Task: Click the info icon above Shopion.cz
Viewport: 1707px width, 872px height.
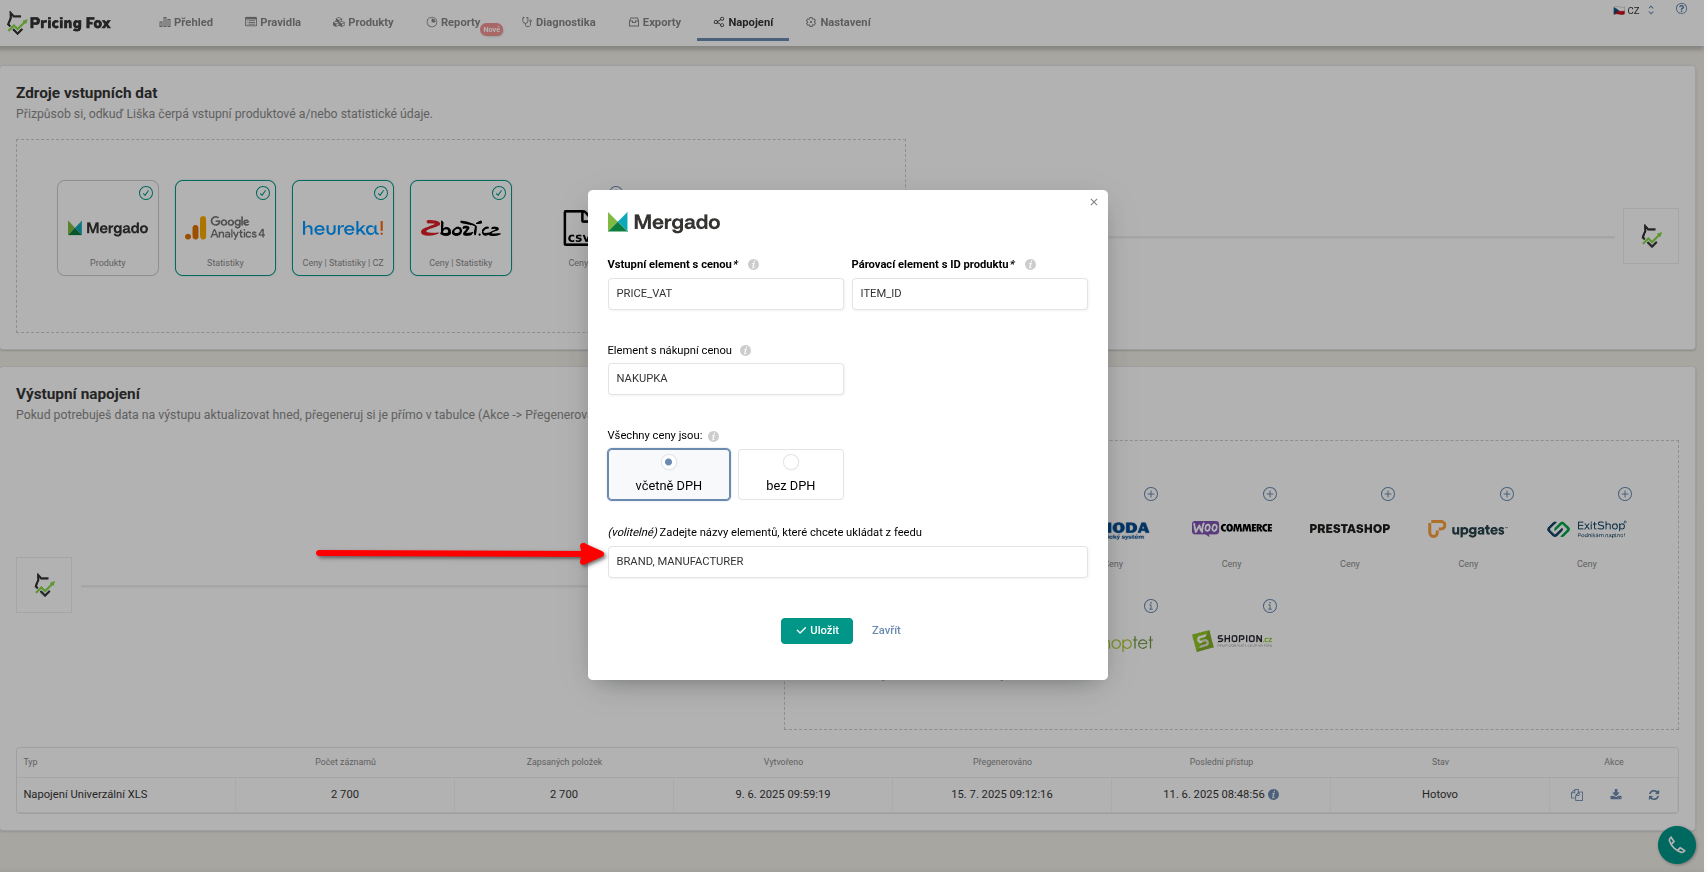Action: click(1269, 606)
